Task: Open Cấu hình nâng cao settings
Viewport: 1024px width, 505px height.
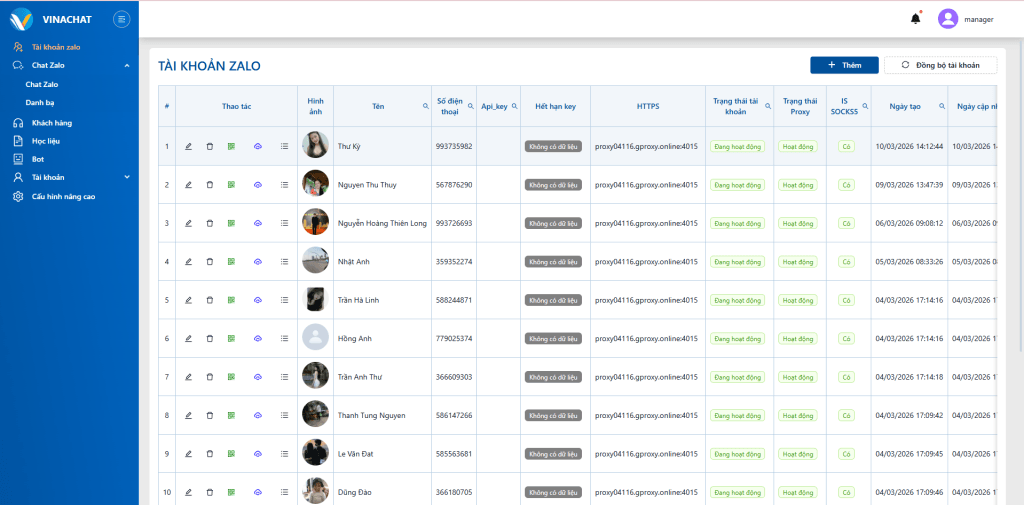Action: coord(63,196)
